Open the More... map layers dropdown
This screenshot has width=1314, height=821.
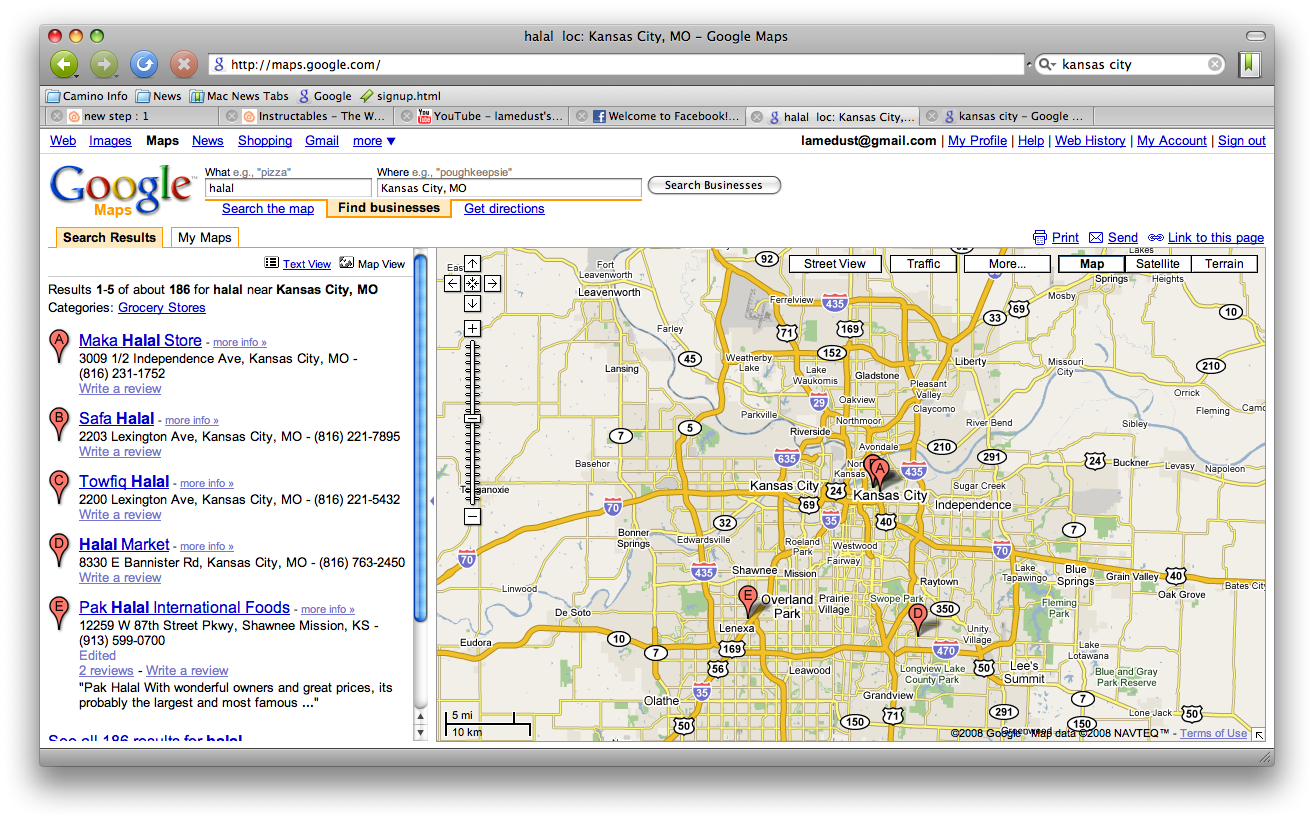tap(1007, 264)
